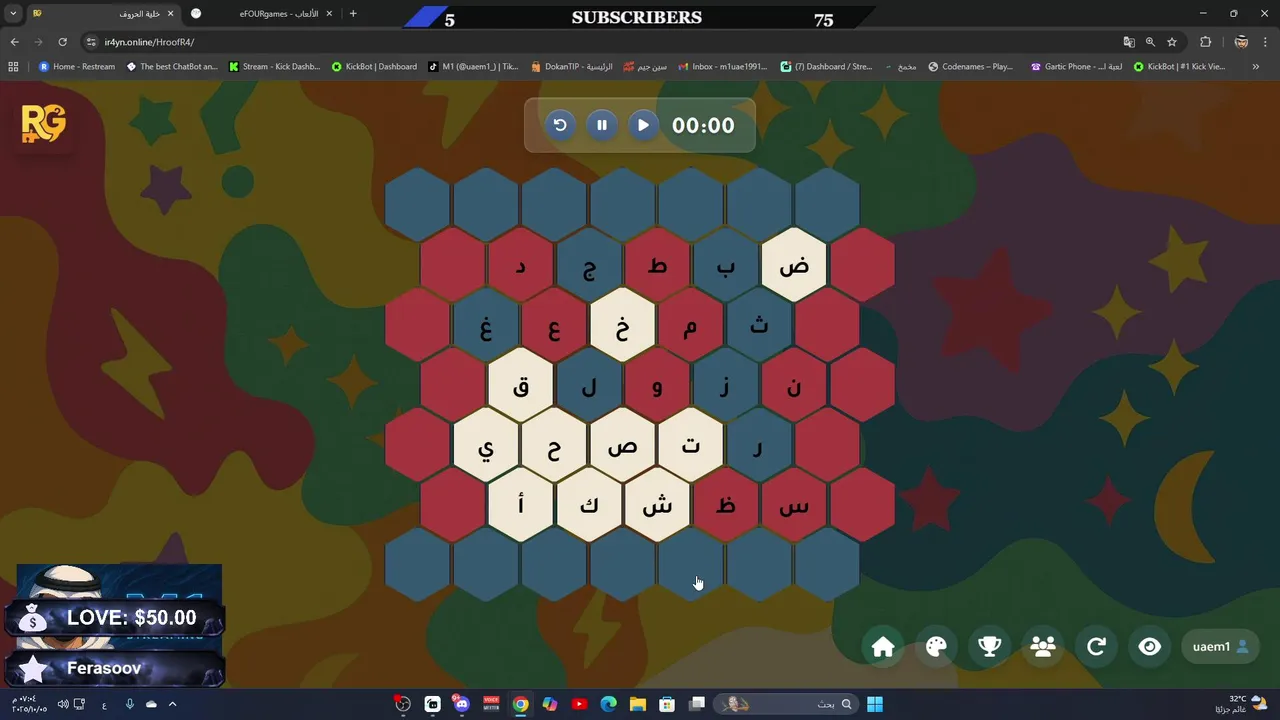Open the Gartic Phone bookmark
Screen dimensions: 1280x720
click(x=1075, y=67)
